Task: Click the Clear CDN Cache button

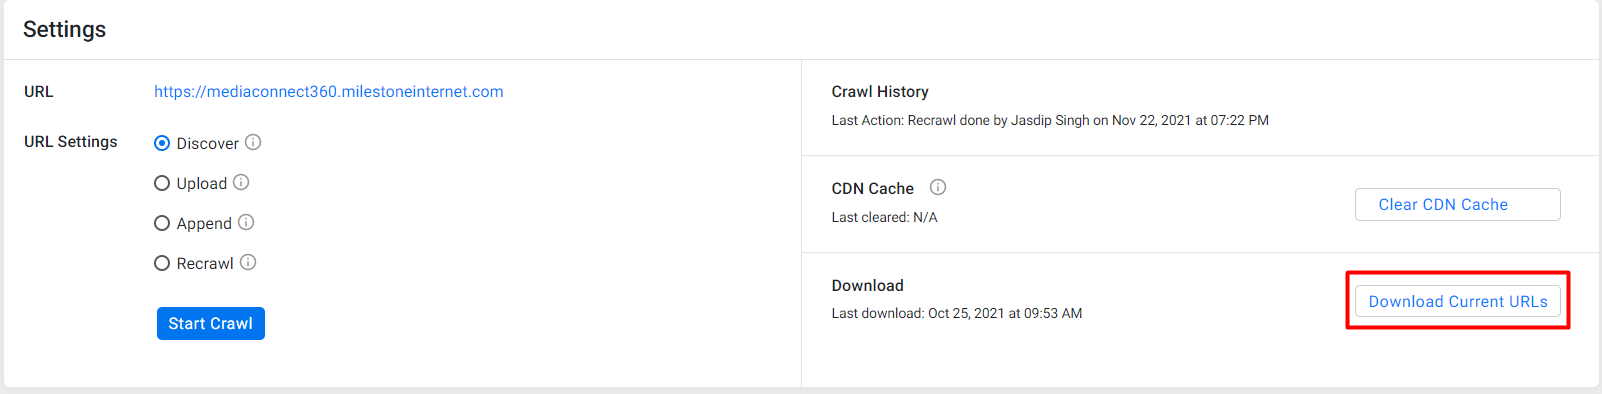Action: coord(1458,204)
